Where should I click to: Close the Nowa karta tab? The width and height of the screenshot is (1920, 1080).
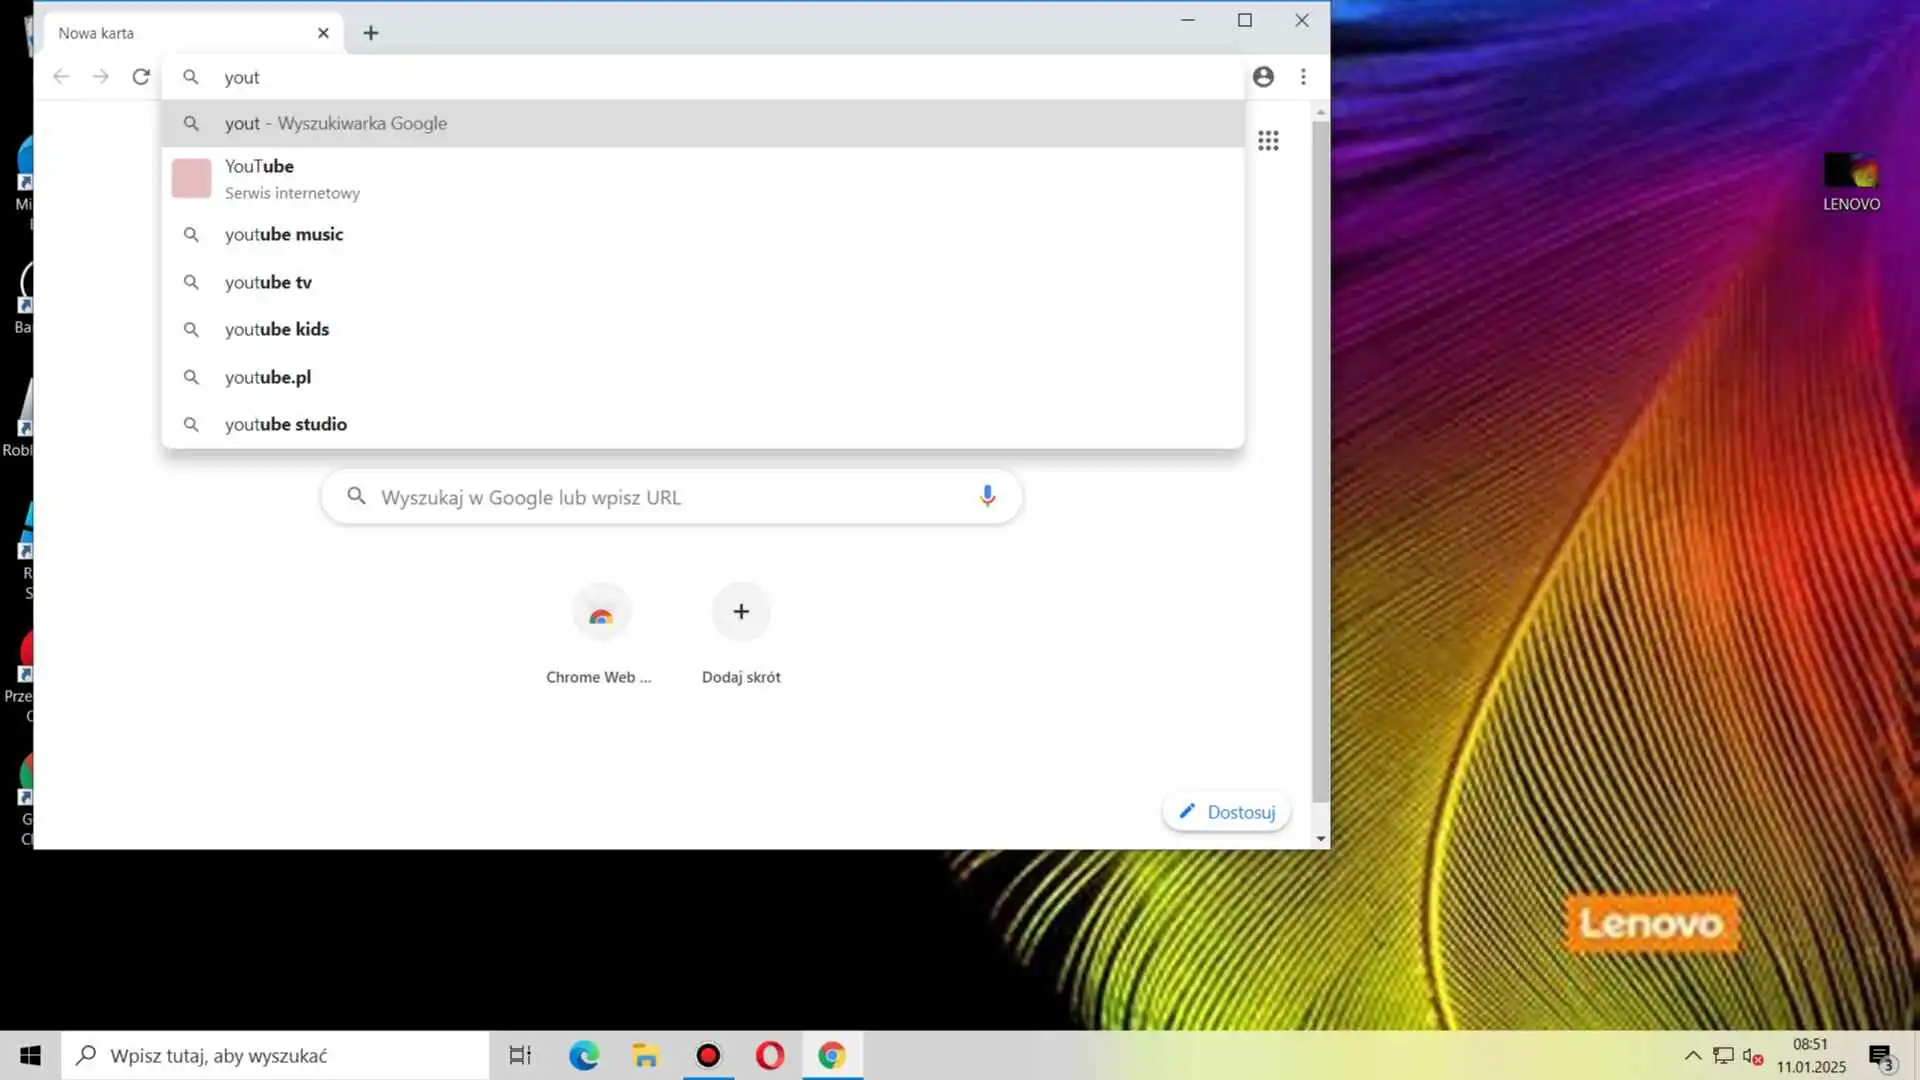pyautogui.click(x=323, y=33)
